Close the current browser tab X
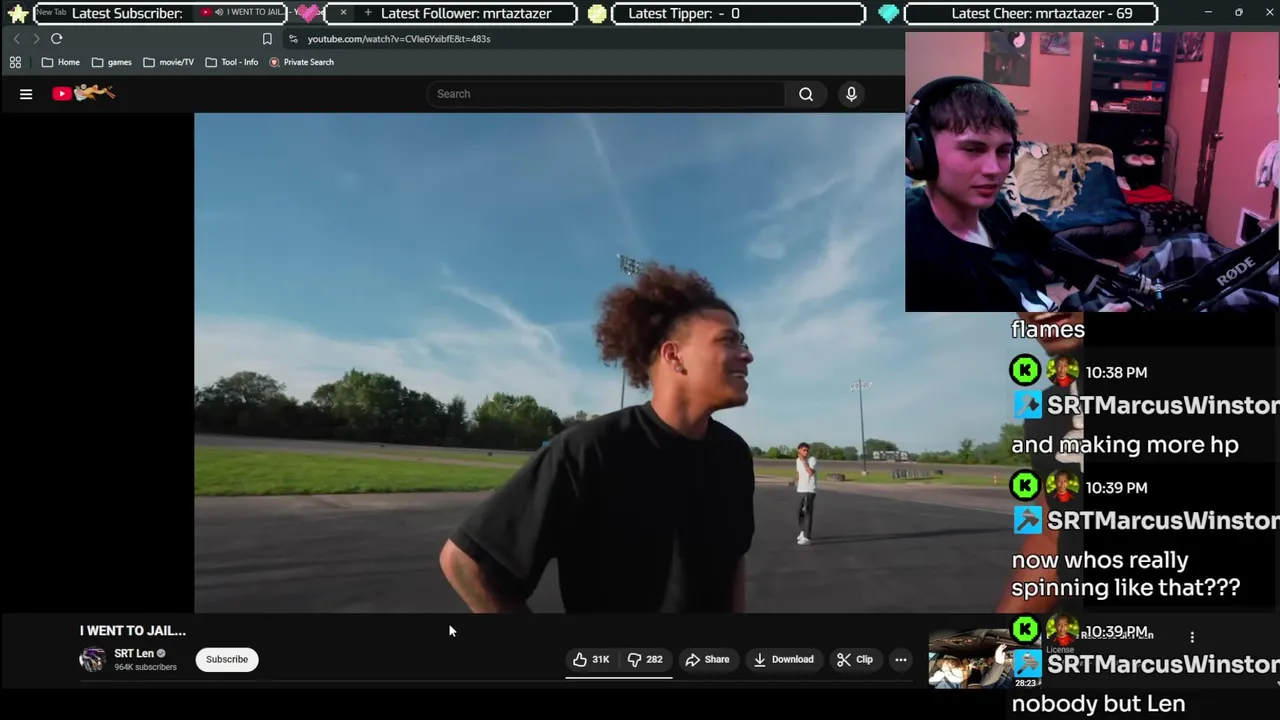1280x720 pixels. (343, 13)
